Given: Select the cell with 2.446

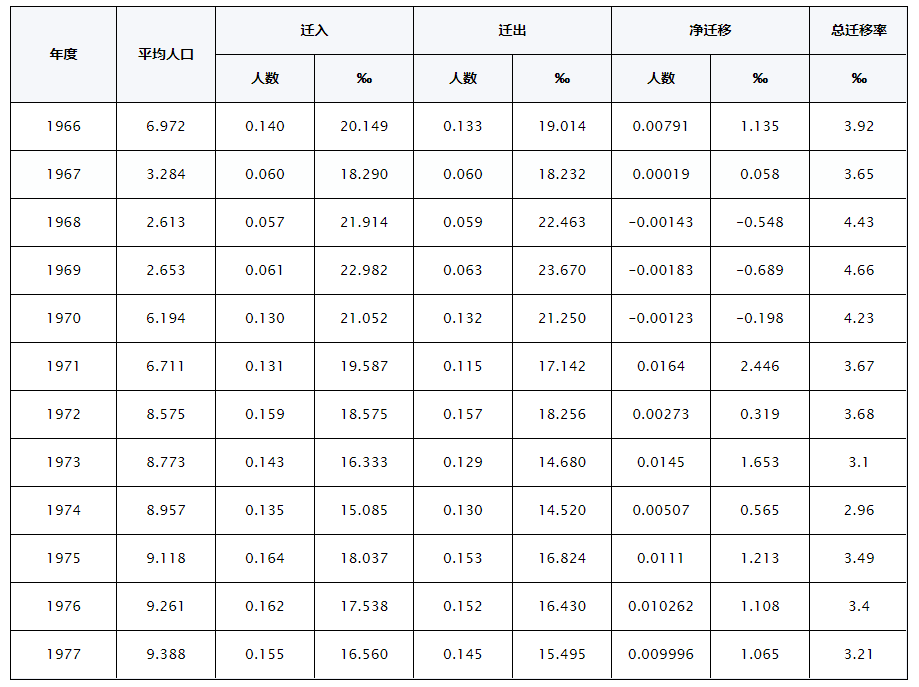Looking at the screenshot, I should [x=760, y=366].
